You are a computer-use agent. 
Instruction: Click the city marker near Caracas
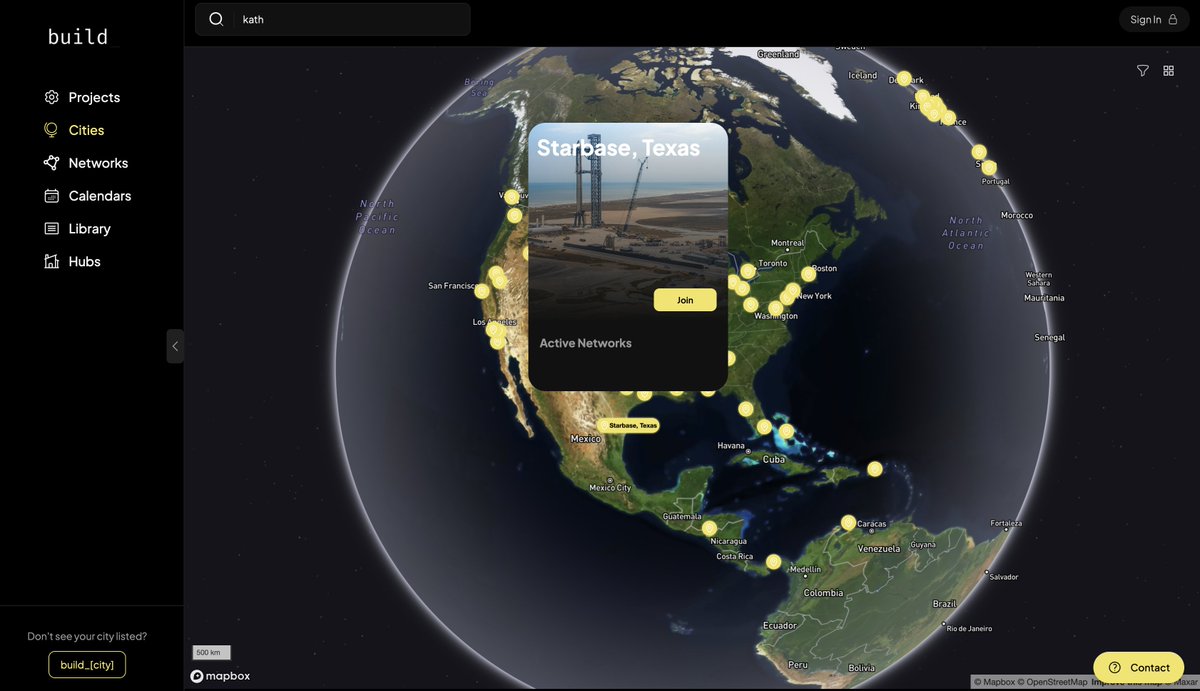point(848,522)
